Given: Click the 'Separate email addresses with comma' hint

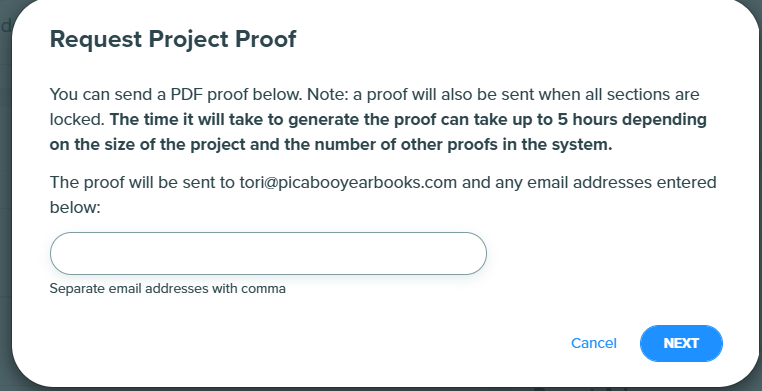Looking at the screenshot, I should 168,289.
